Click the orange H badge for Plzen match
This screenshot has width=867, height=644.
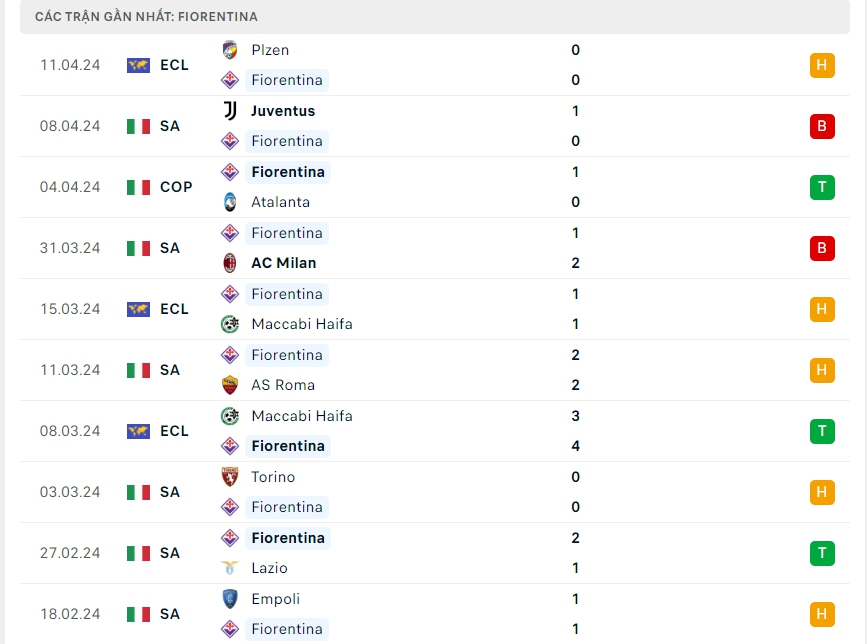(822, 65)
